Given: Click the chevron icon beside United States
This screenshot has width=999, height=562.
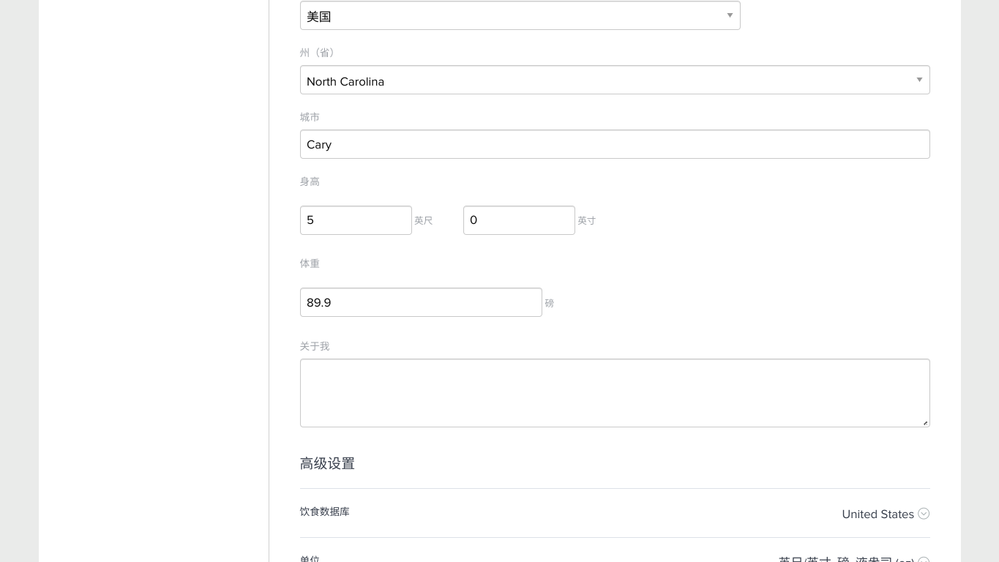Looking at the screenshot, I should point(924,514).
